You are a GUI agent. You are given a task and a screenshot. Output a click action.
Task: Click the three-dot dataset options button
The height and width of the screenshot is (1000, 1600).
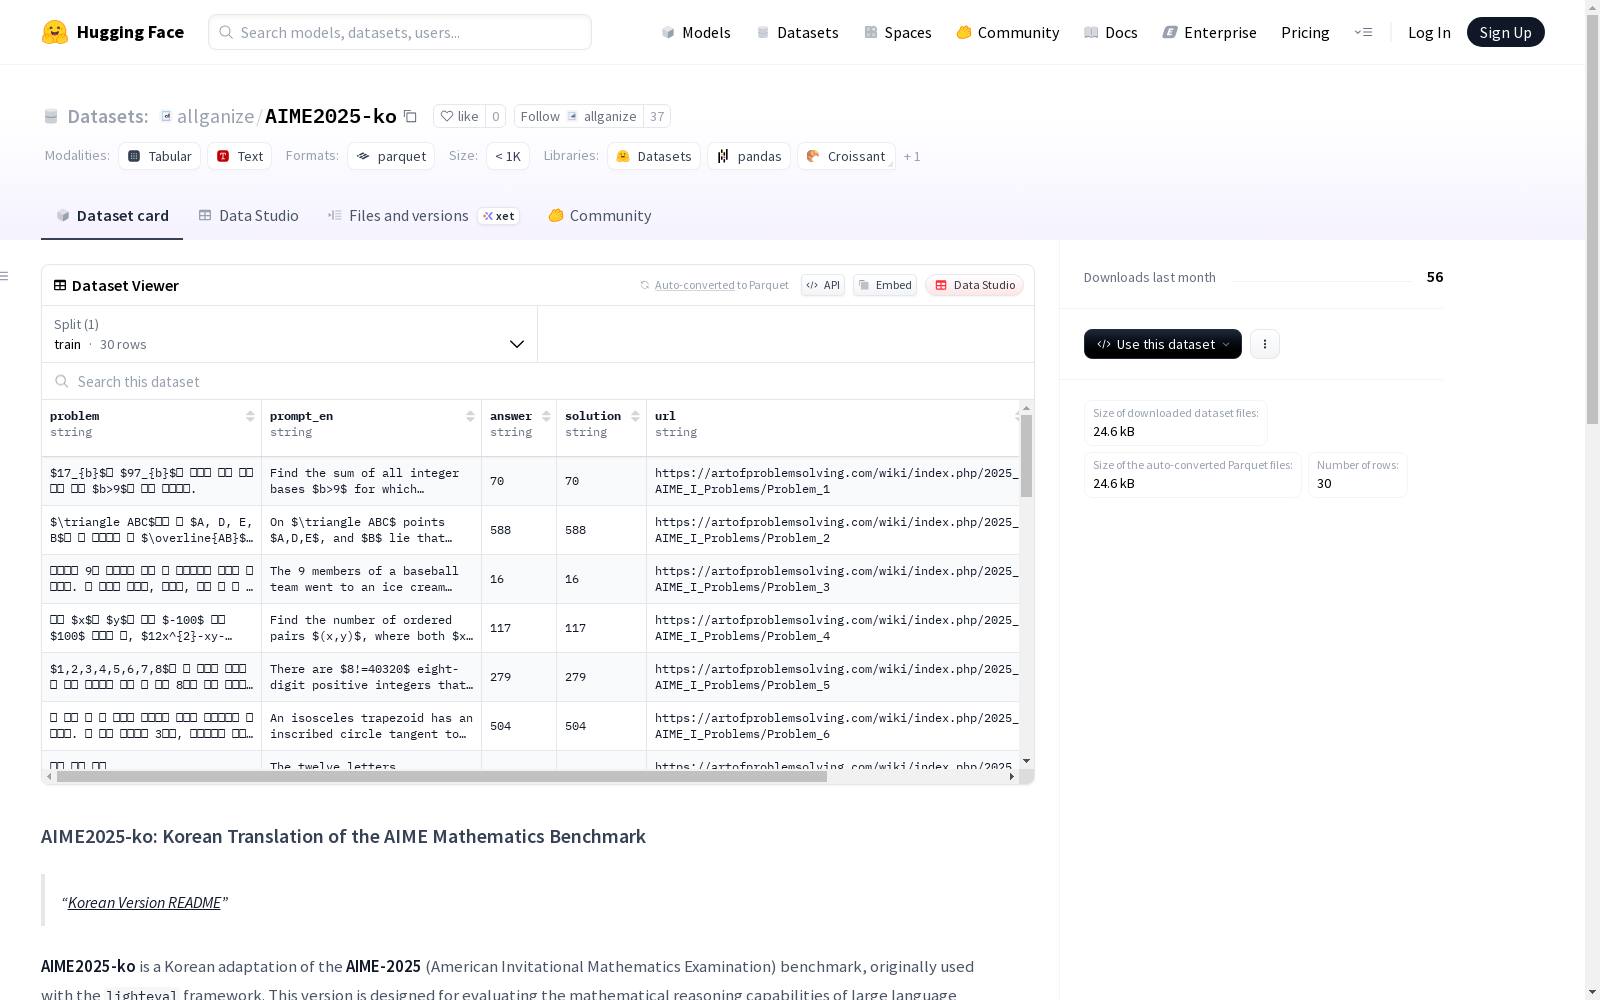click(x=1265, y=344)
